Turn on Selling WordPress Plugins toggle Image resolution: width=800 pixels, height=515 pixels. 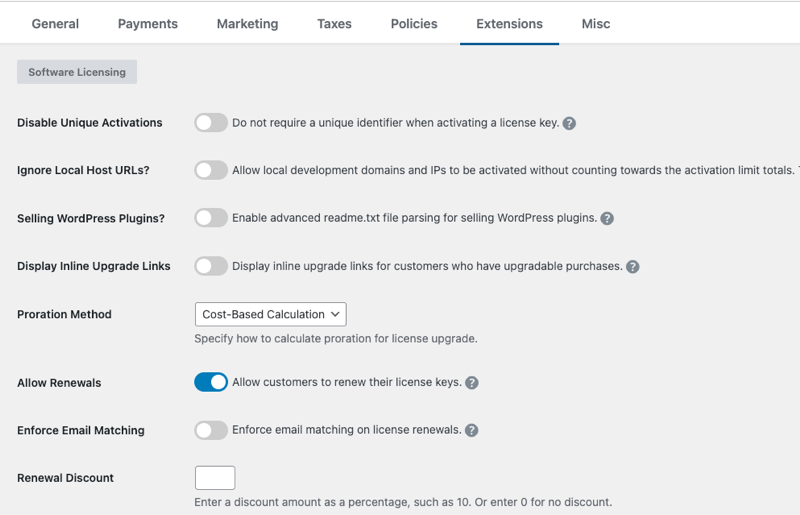pos(211,218)
